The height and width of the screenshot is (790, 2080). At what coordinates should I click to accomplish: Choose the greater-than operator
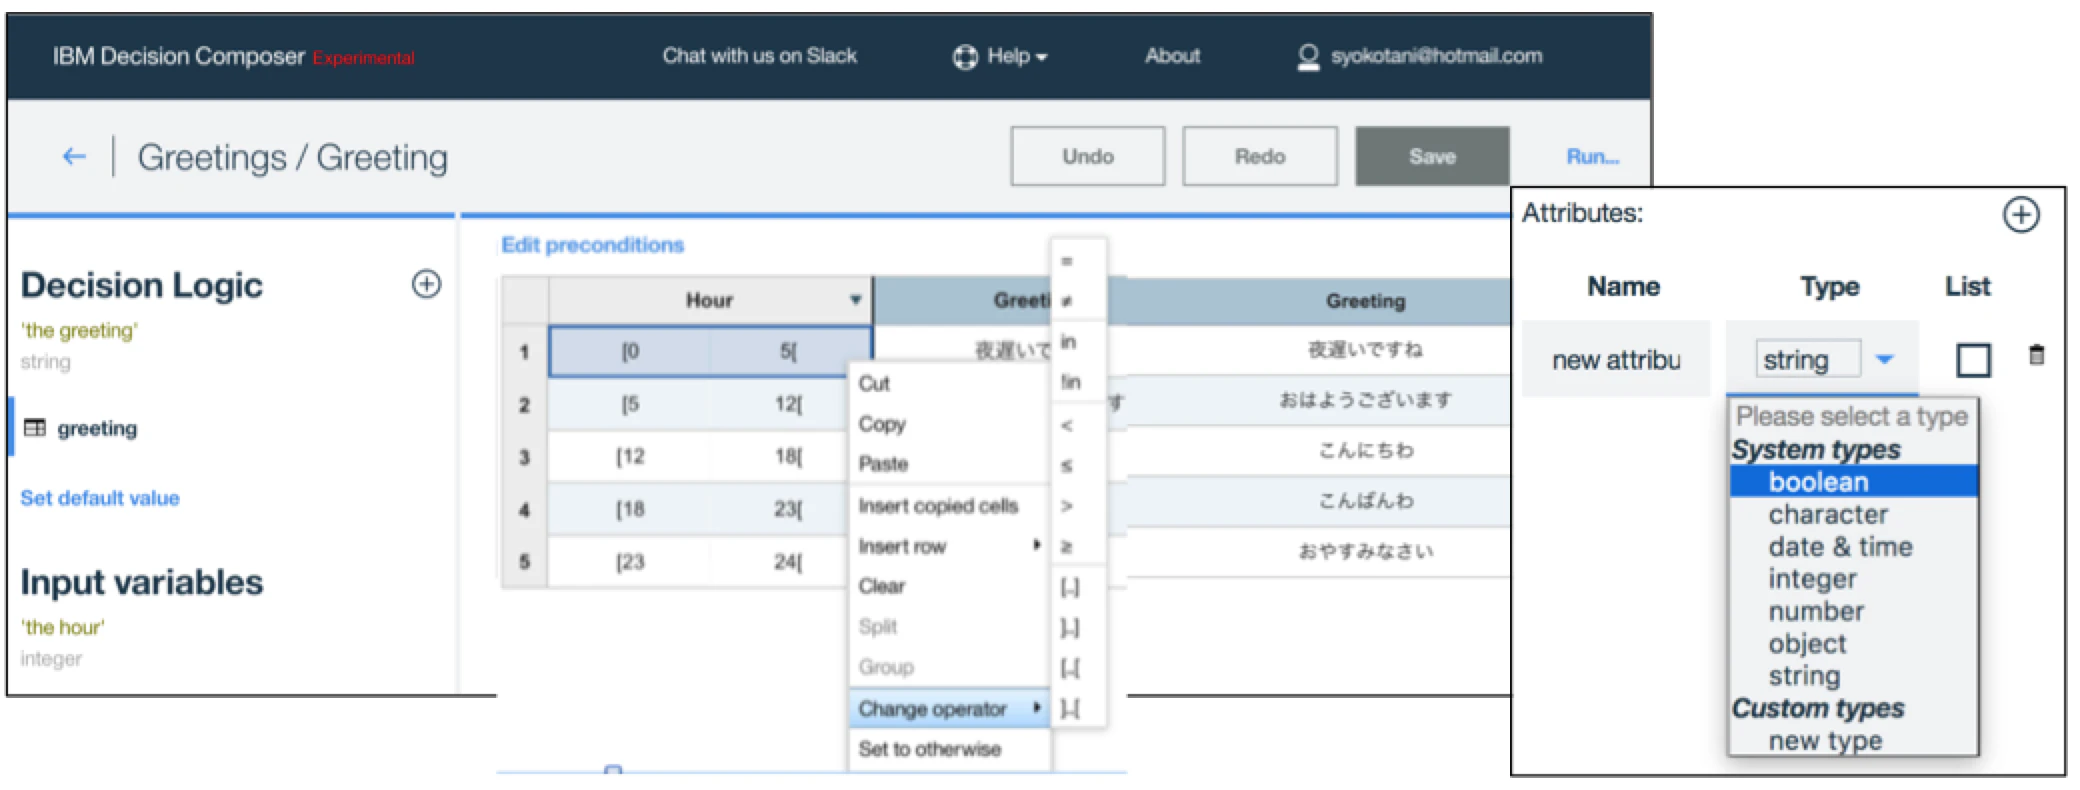(x=1067, y=506)
